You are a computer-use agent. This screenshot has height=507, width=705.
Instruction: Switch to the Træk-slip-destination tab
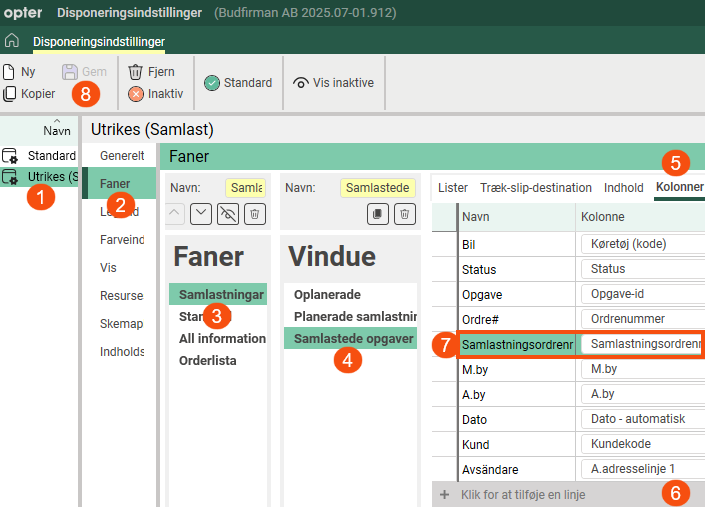(535, 187)
